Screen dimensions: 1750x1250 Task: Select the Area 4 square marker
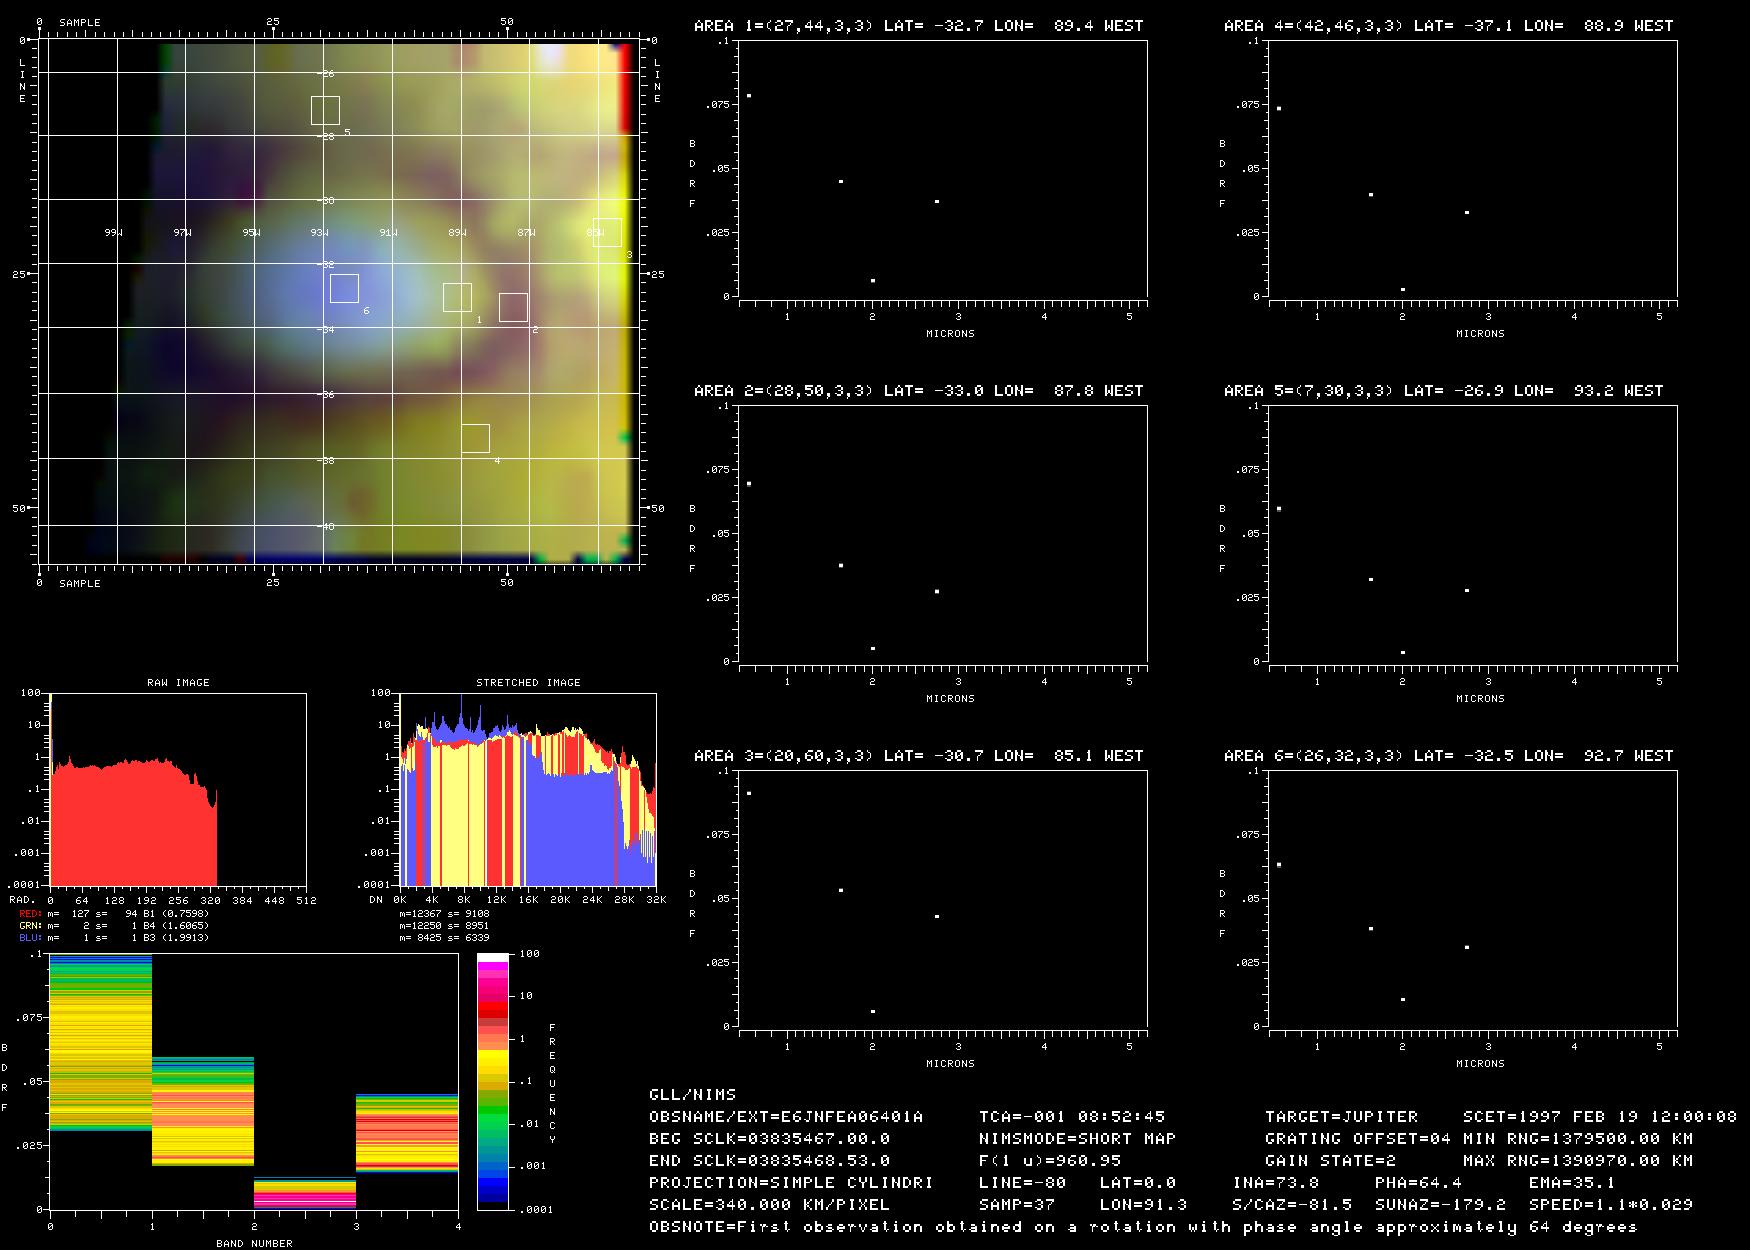click(x=475, y=438)
